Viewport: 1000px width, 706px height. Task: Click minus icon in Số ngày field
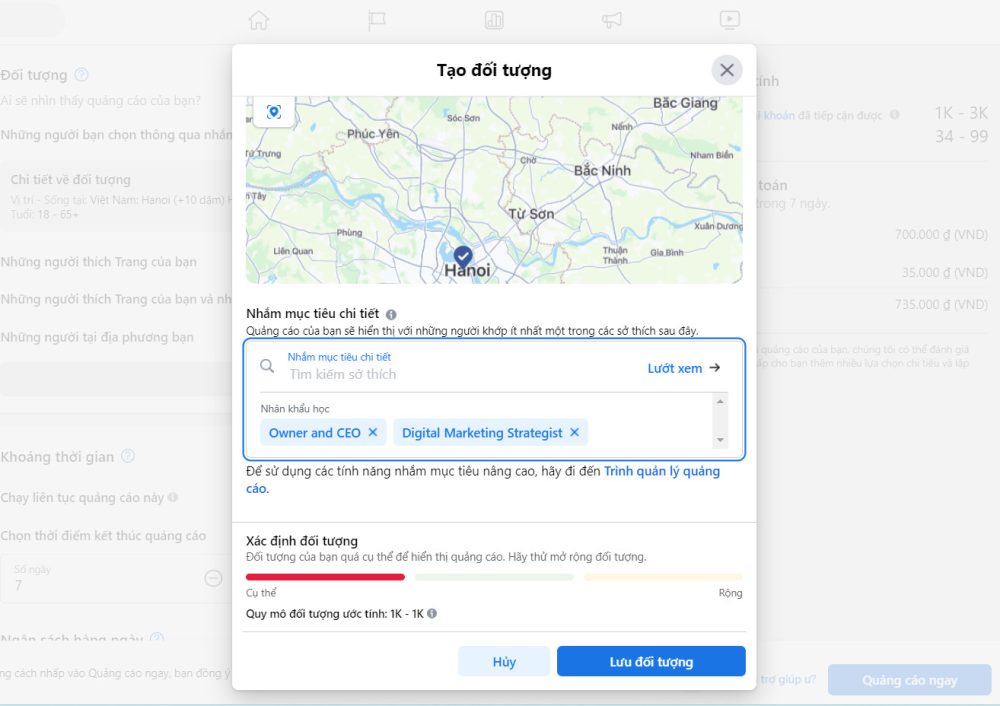coord(213,578)
